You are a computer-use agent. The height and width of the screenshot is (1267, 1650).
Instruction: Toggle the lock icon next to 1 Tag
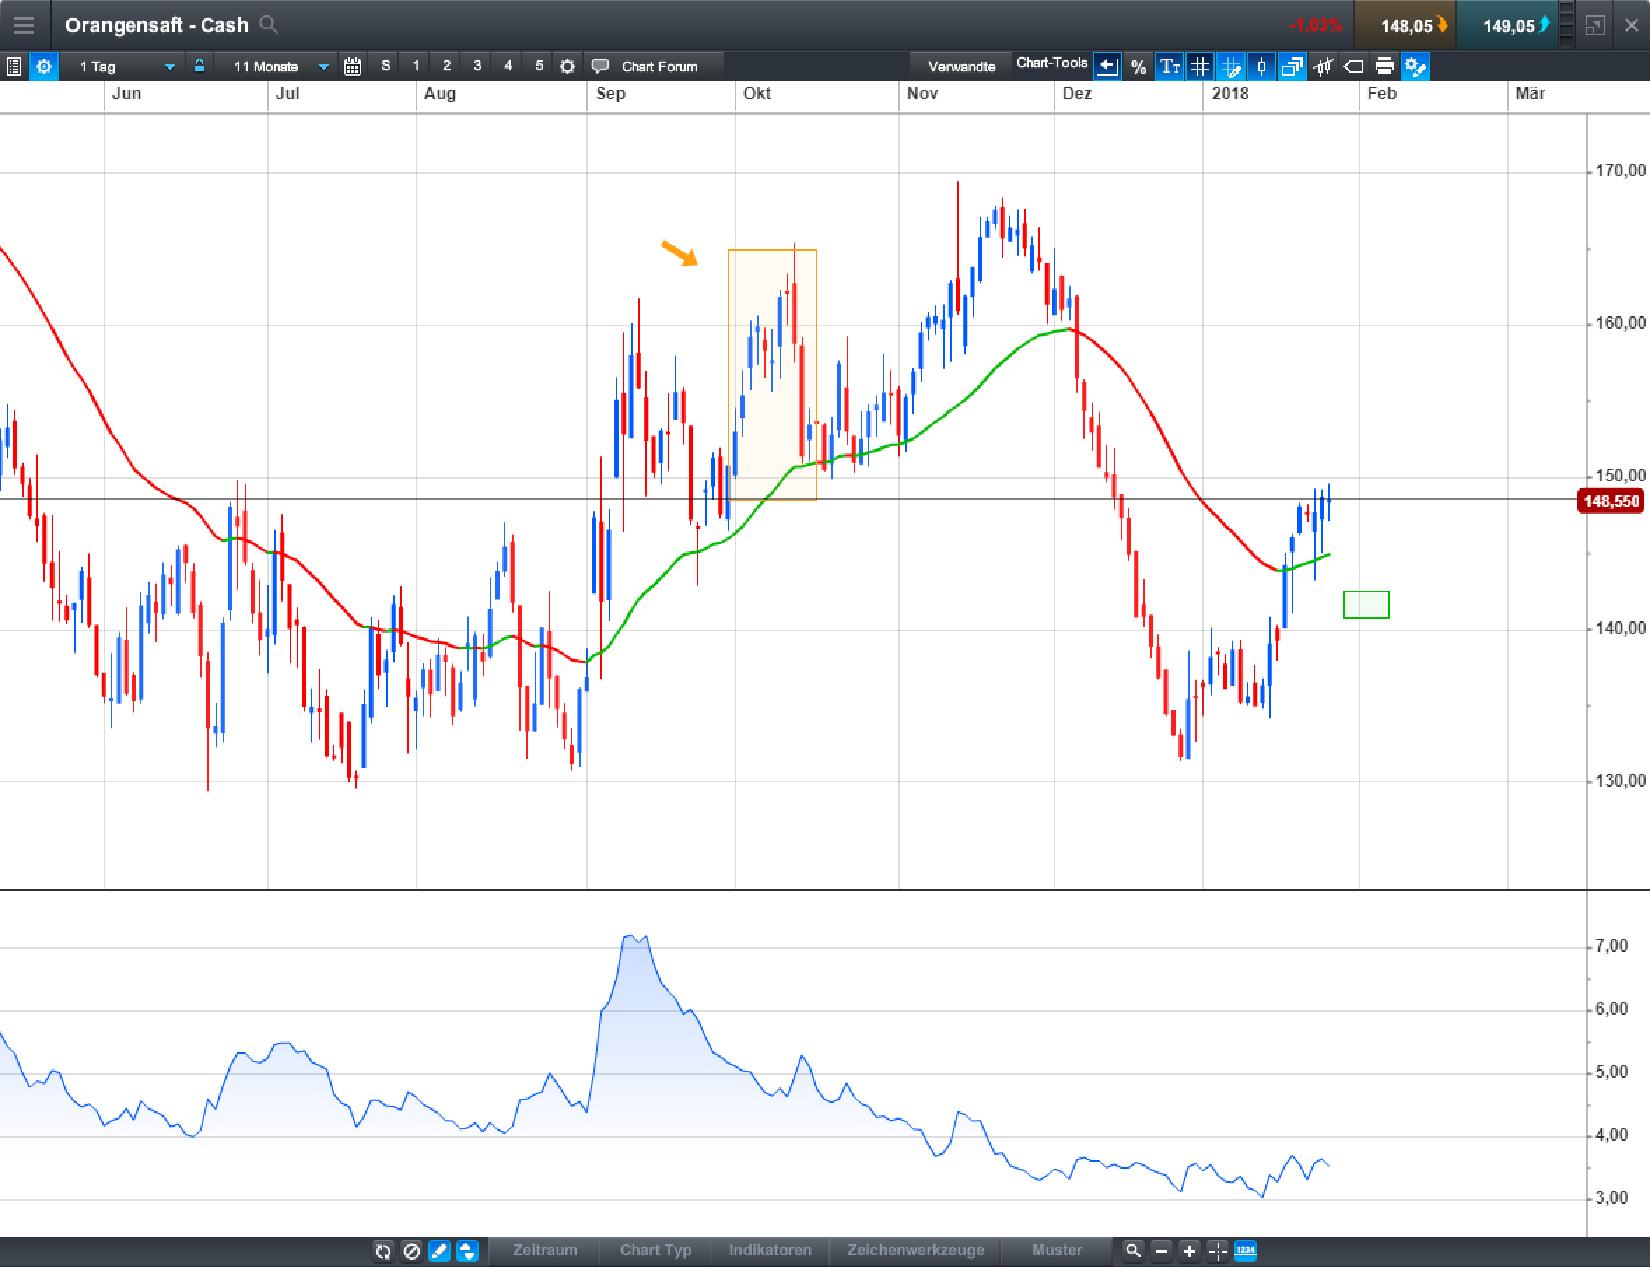pyautogui.click(x=199, y=66)
